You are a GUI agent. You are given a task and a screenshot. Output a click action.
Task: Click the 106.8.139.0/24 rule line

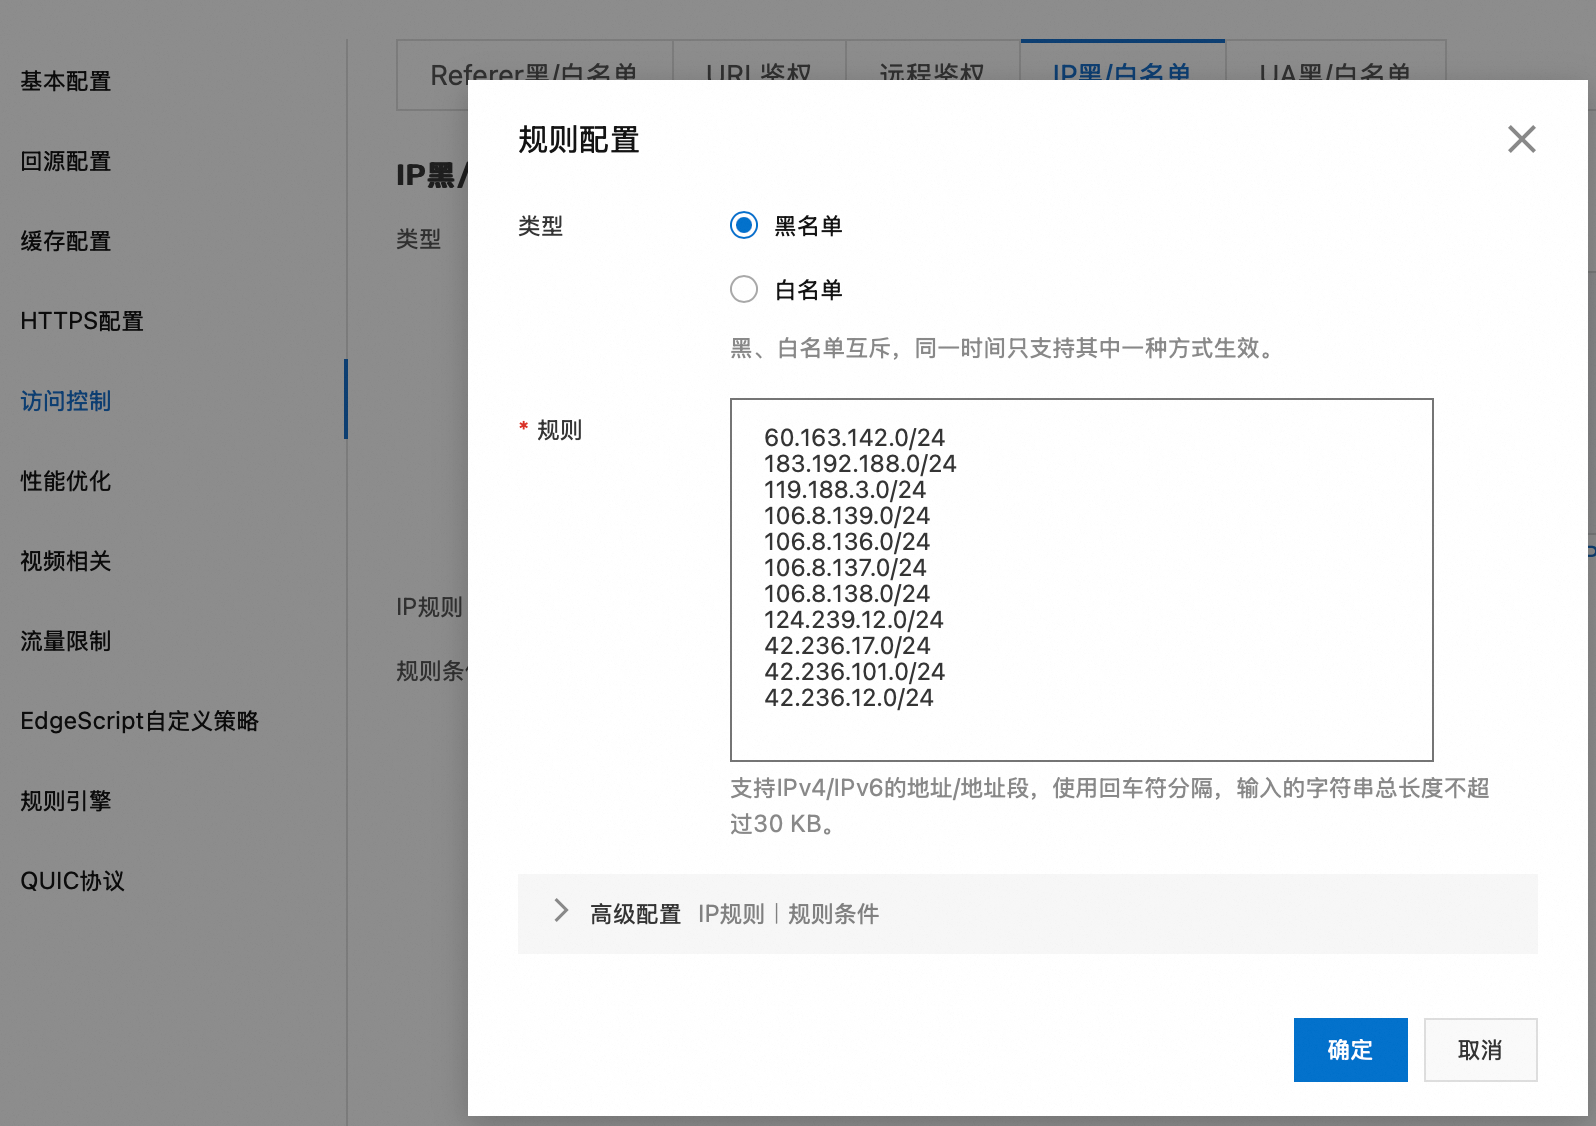(847, 516)
